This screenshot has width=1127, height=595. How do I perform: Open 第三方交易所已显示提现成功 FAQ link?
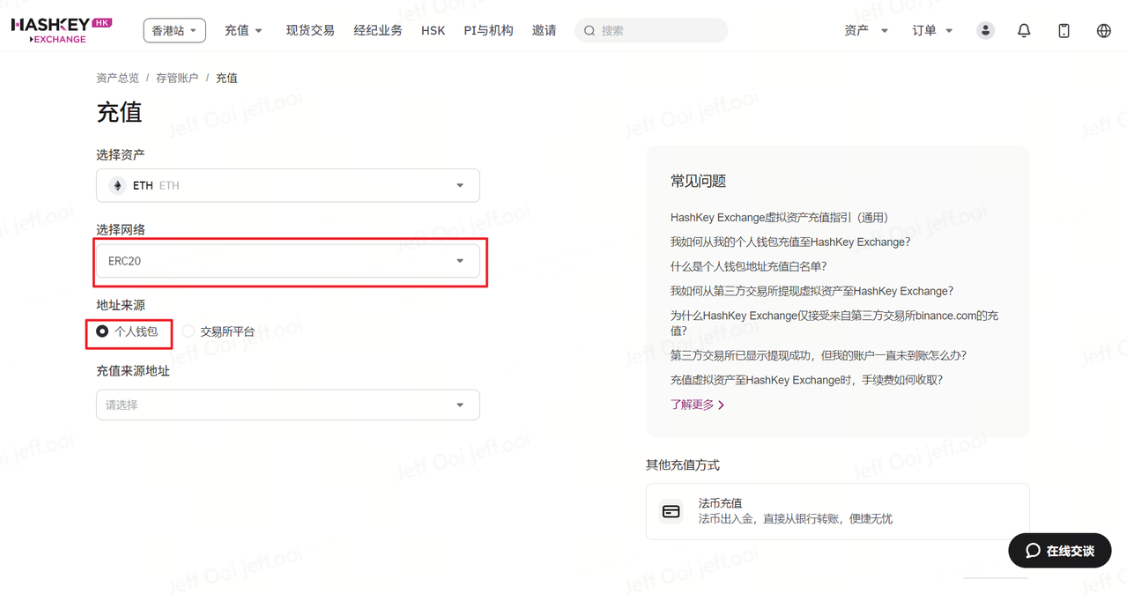click(818, 355)
